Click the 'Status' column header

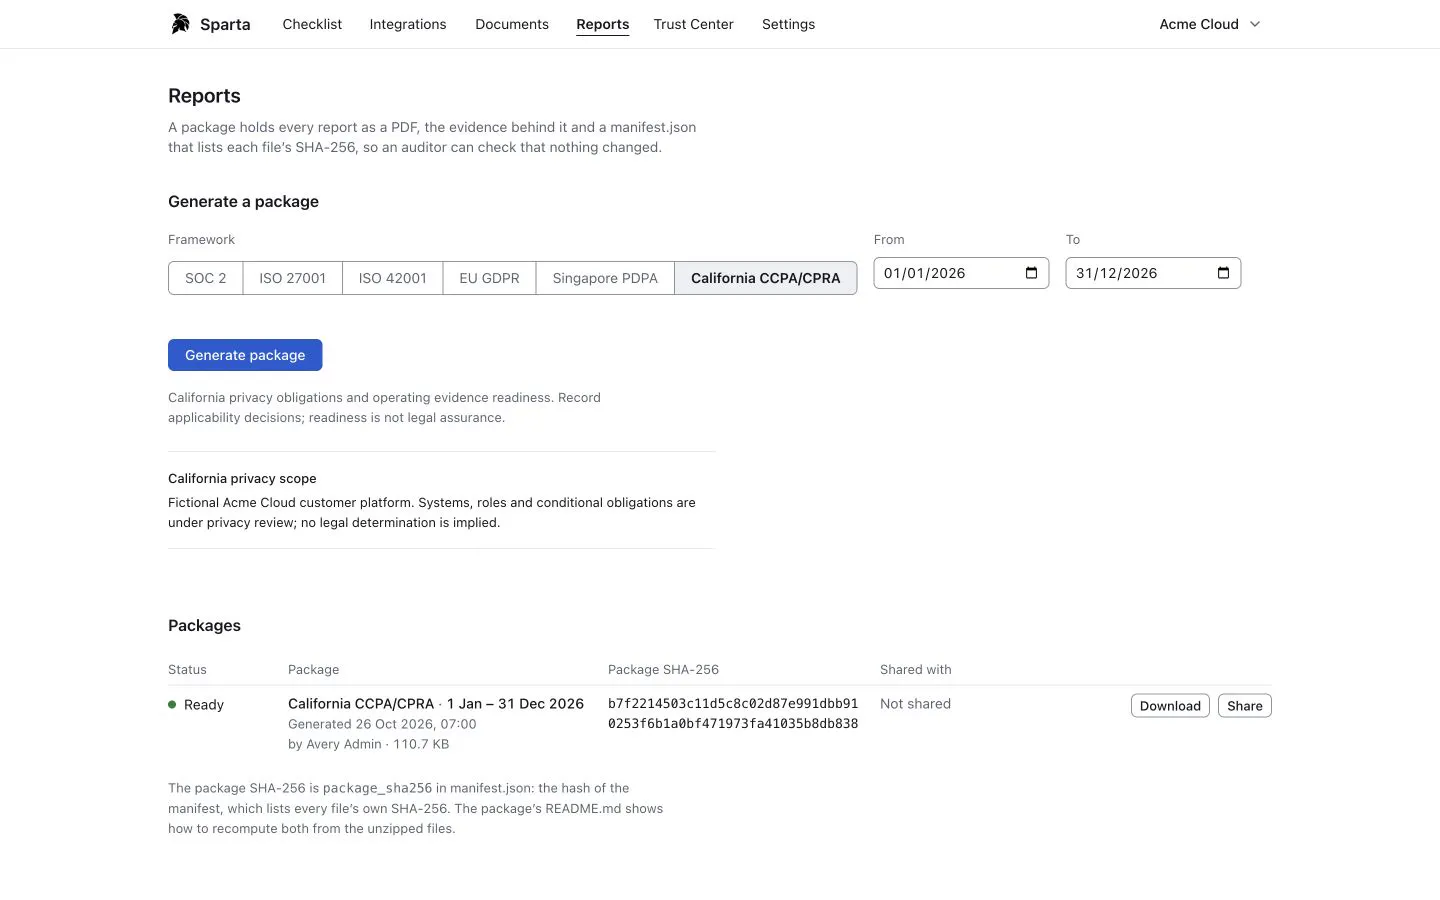point(187,670)
